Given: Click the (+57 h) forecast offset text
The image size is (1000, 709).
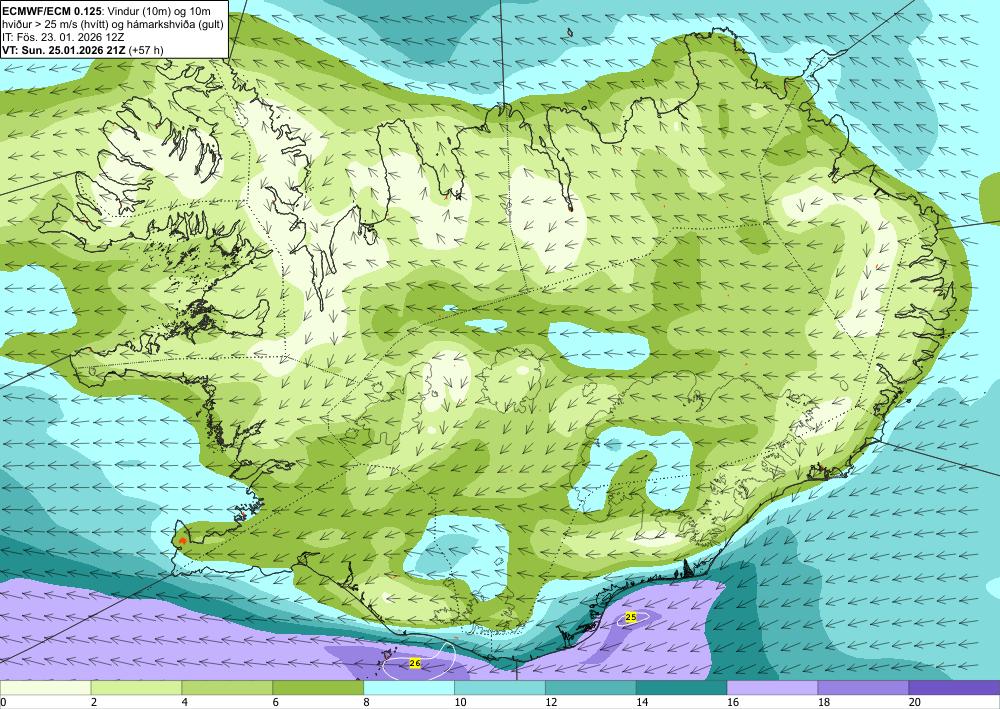Looking at the screenshot, I should point(146,50).
